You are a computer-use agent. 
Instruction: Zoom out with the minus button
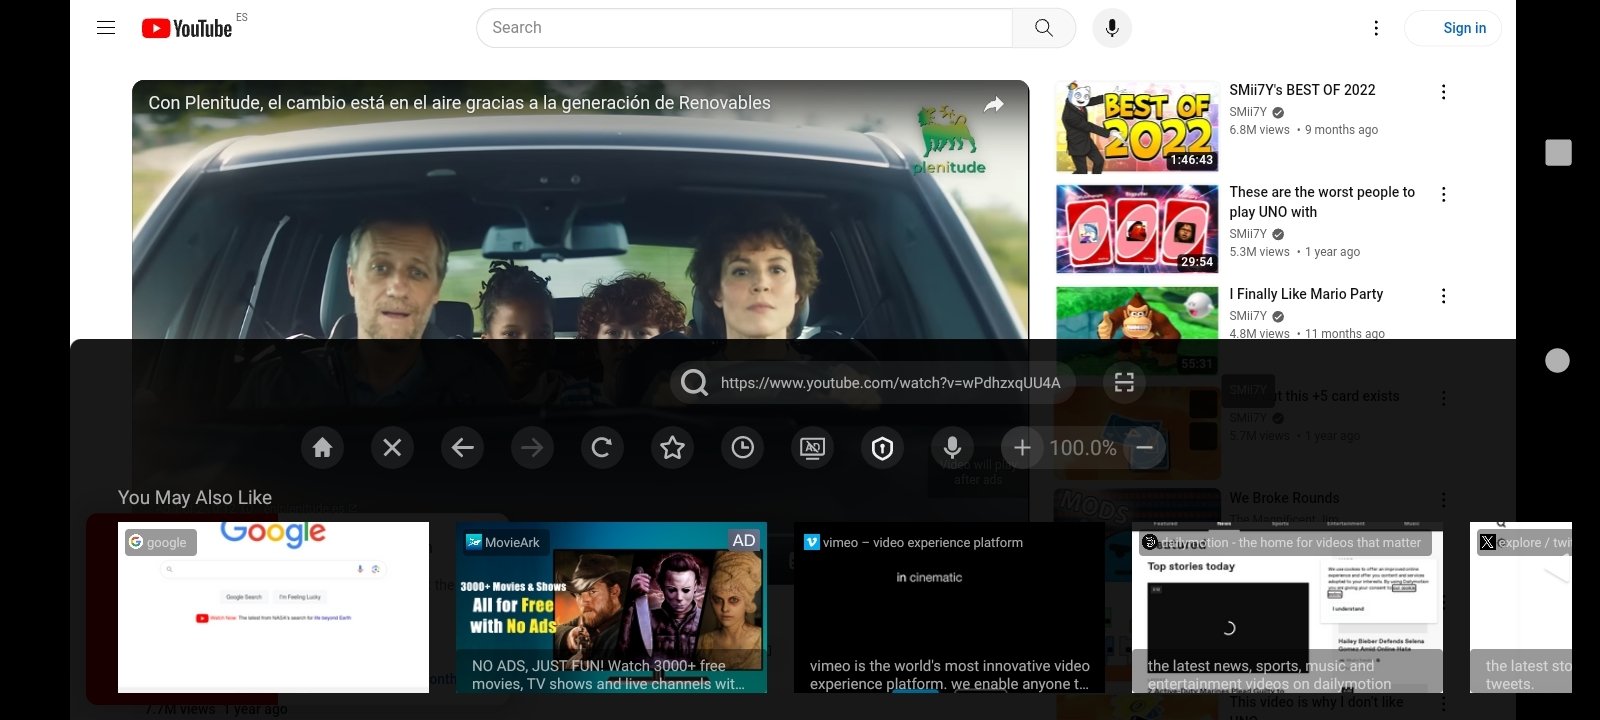[x=1145, y=448]
